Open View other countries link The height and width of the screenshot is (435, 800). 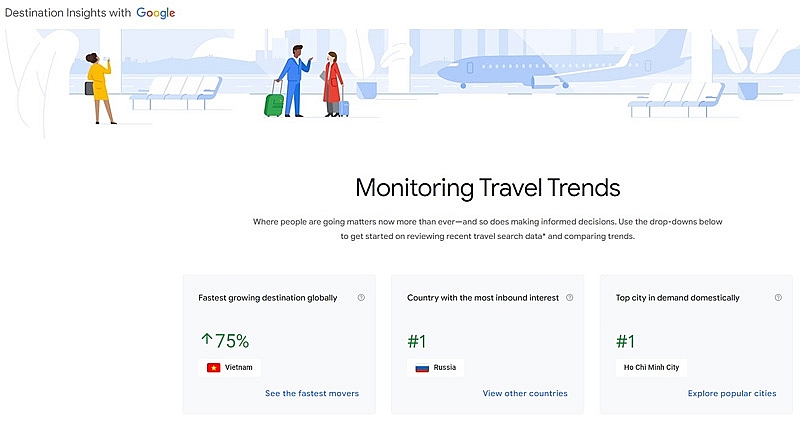coord(525,394)
